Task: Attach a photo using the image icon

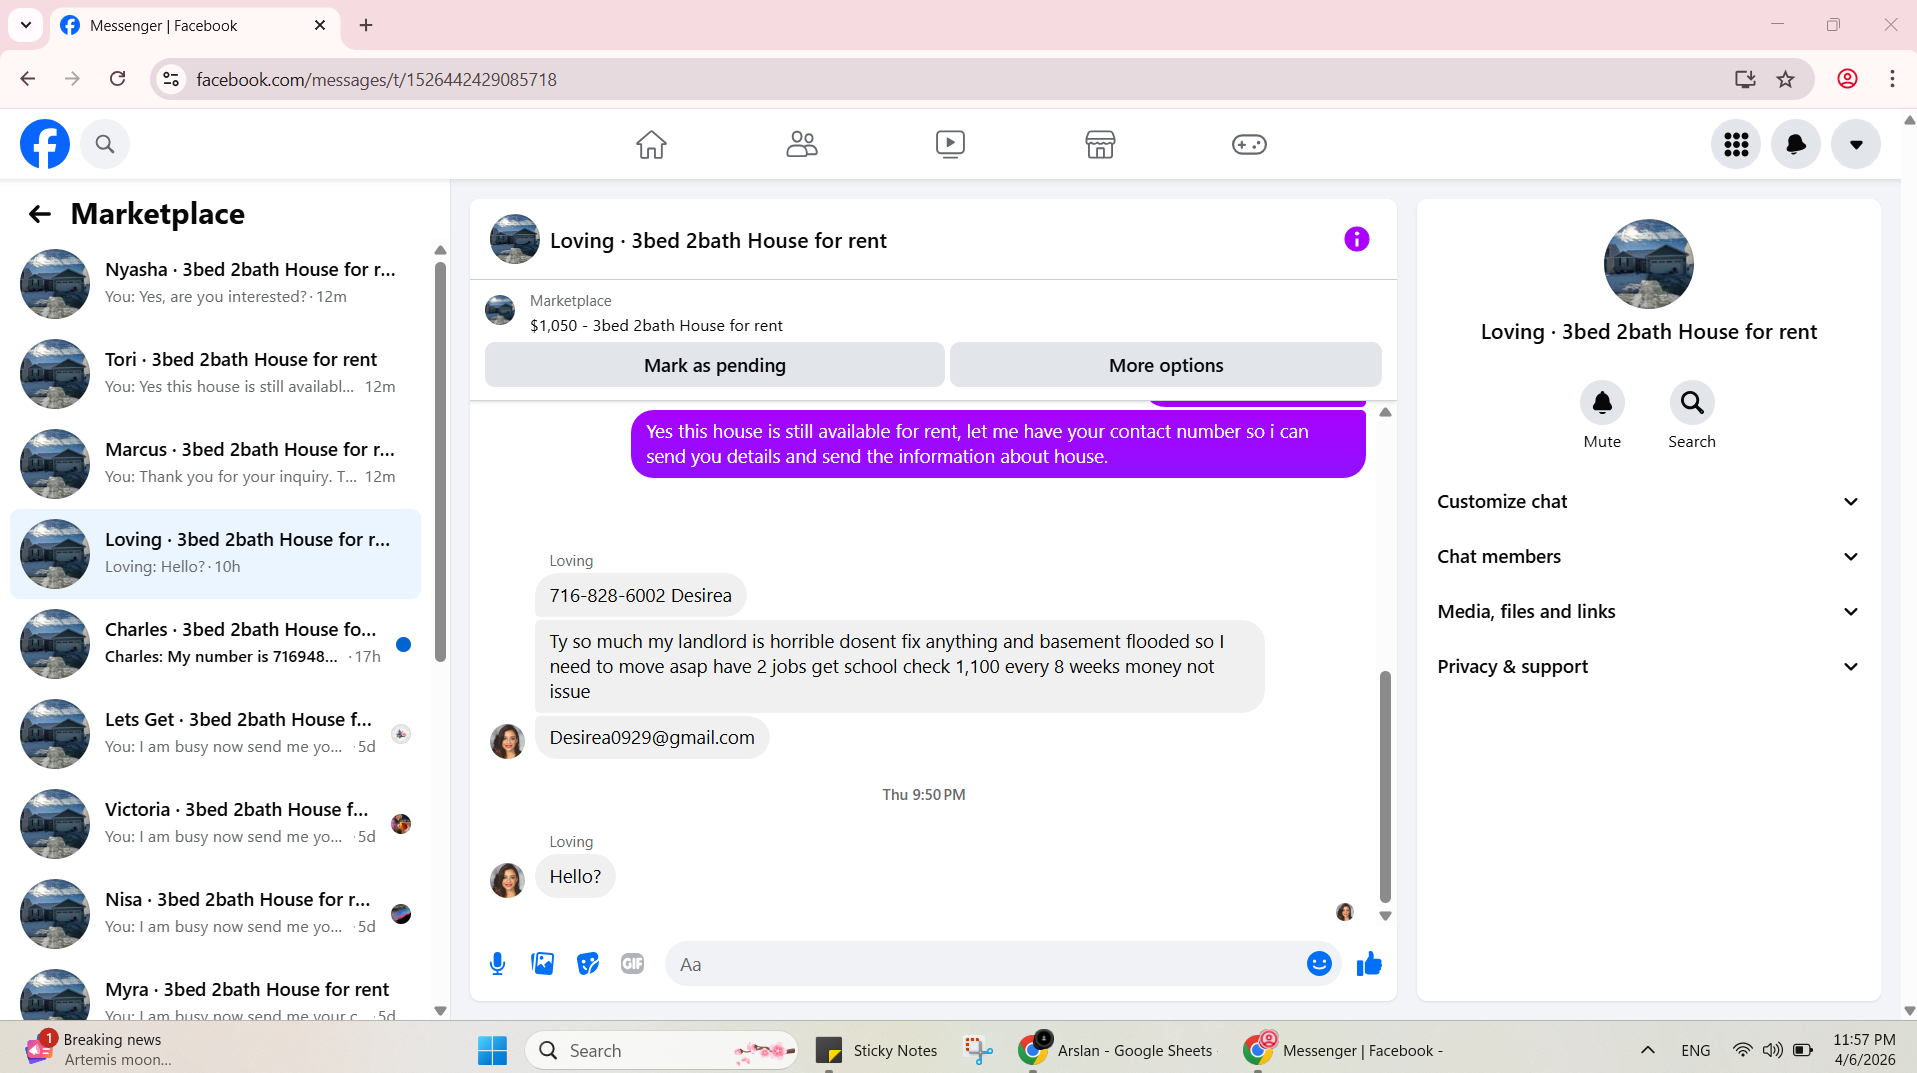Action: tap(543, 964)
